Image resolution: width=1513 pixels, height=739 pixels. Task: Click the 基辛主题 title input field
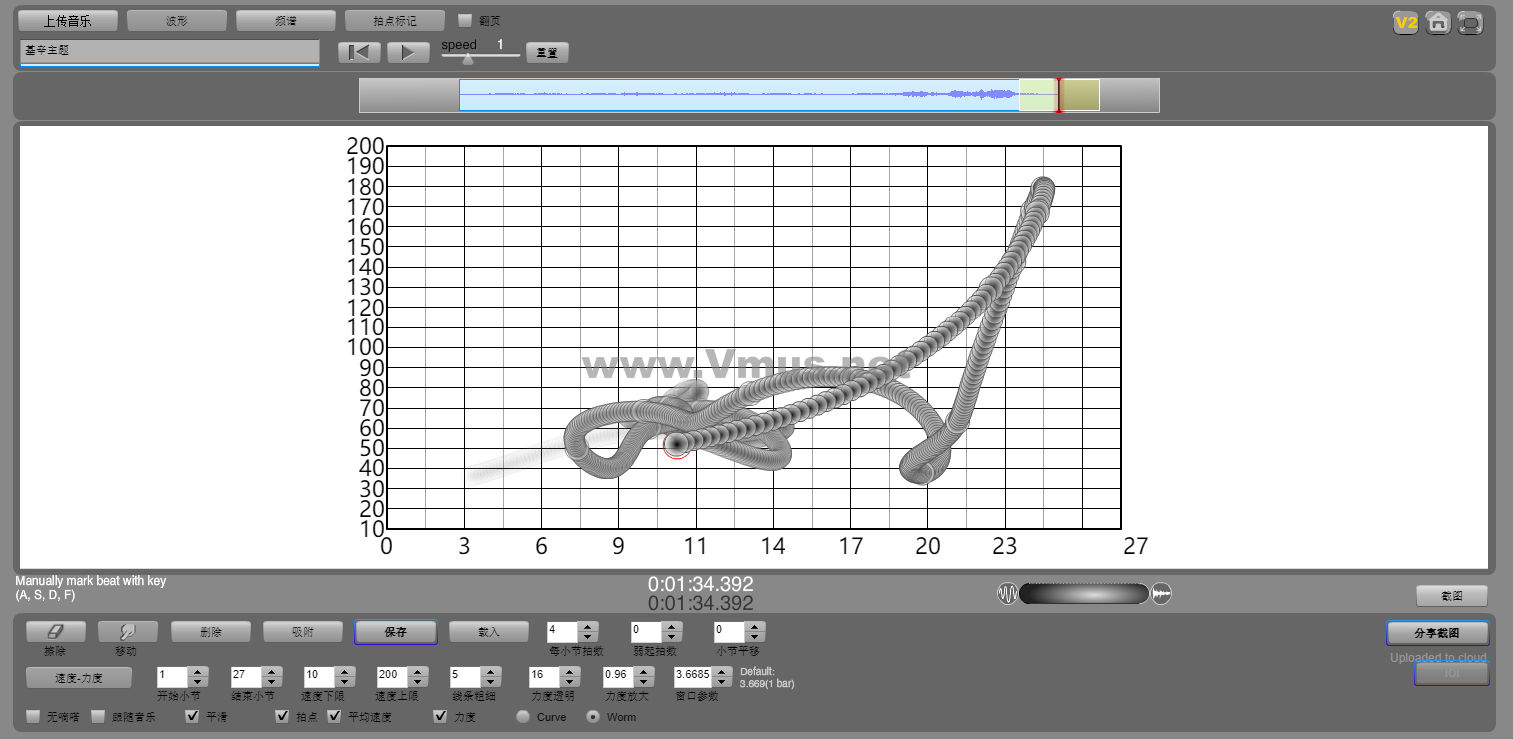click(x=169, y=51)
